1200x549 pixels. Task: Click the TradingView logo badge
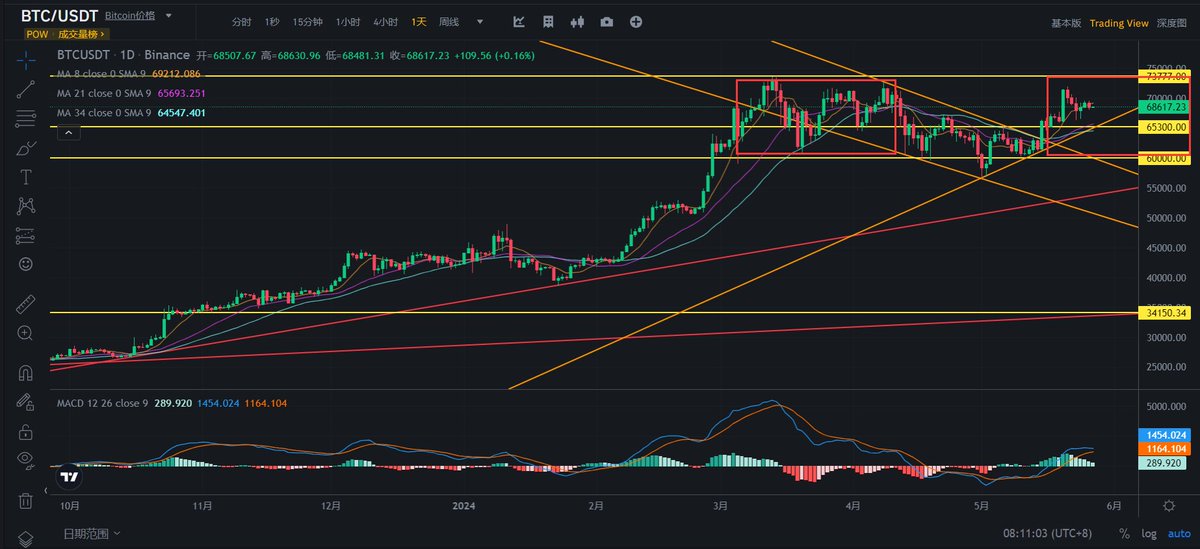[x=69, y=477]
